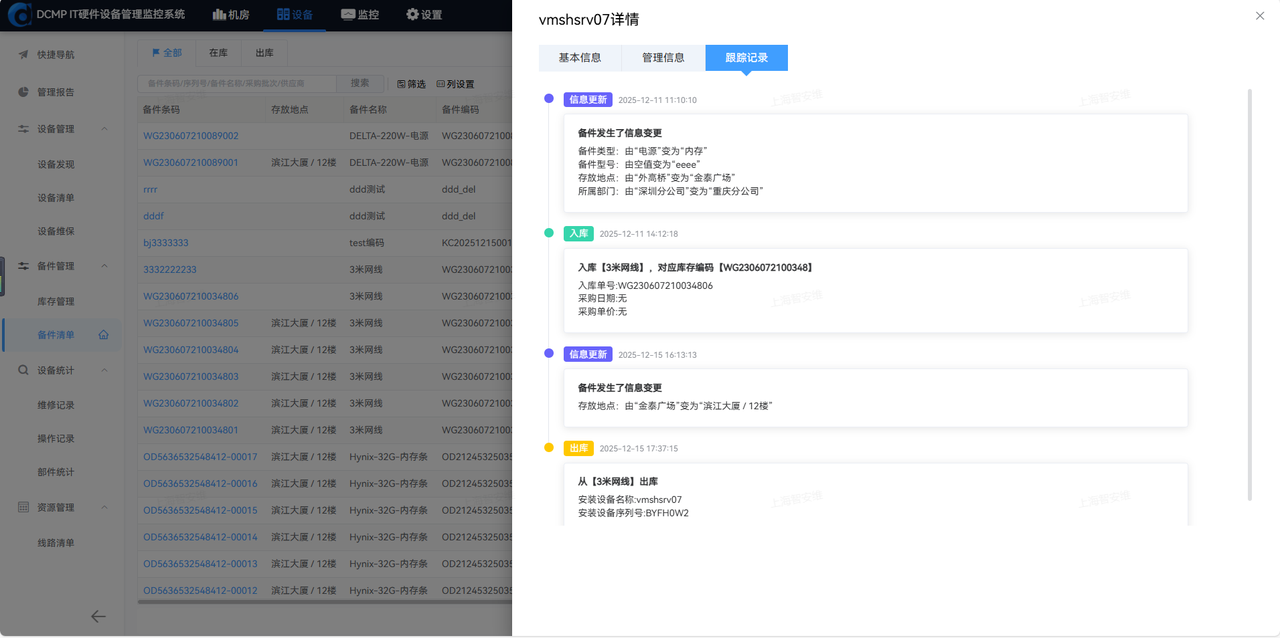
Task: Click the DELTA-220W-电源 cell in first row
Action: tap(389, 135)
